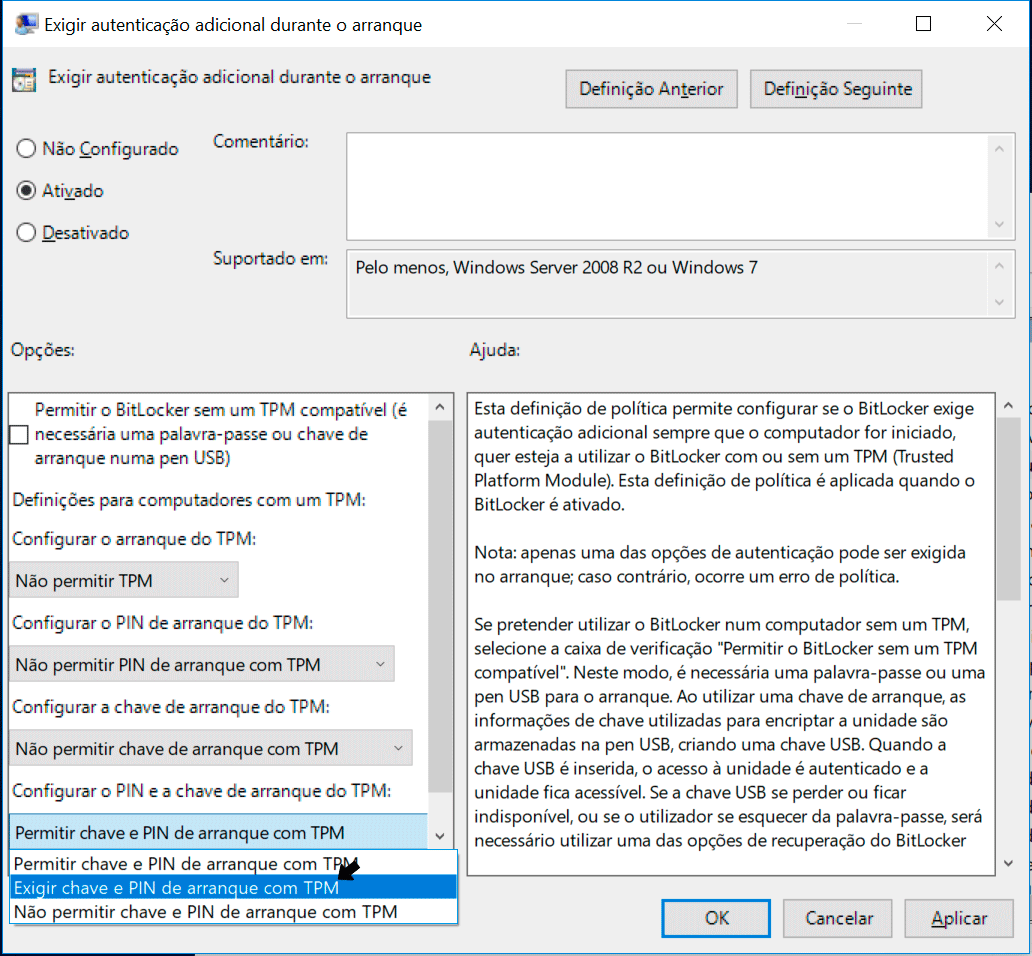
Task: Click the Opções panel scroll up arrow
Action: pos(440,407)
